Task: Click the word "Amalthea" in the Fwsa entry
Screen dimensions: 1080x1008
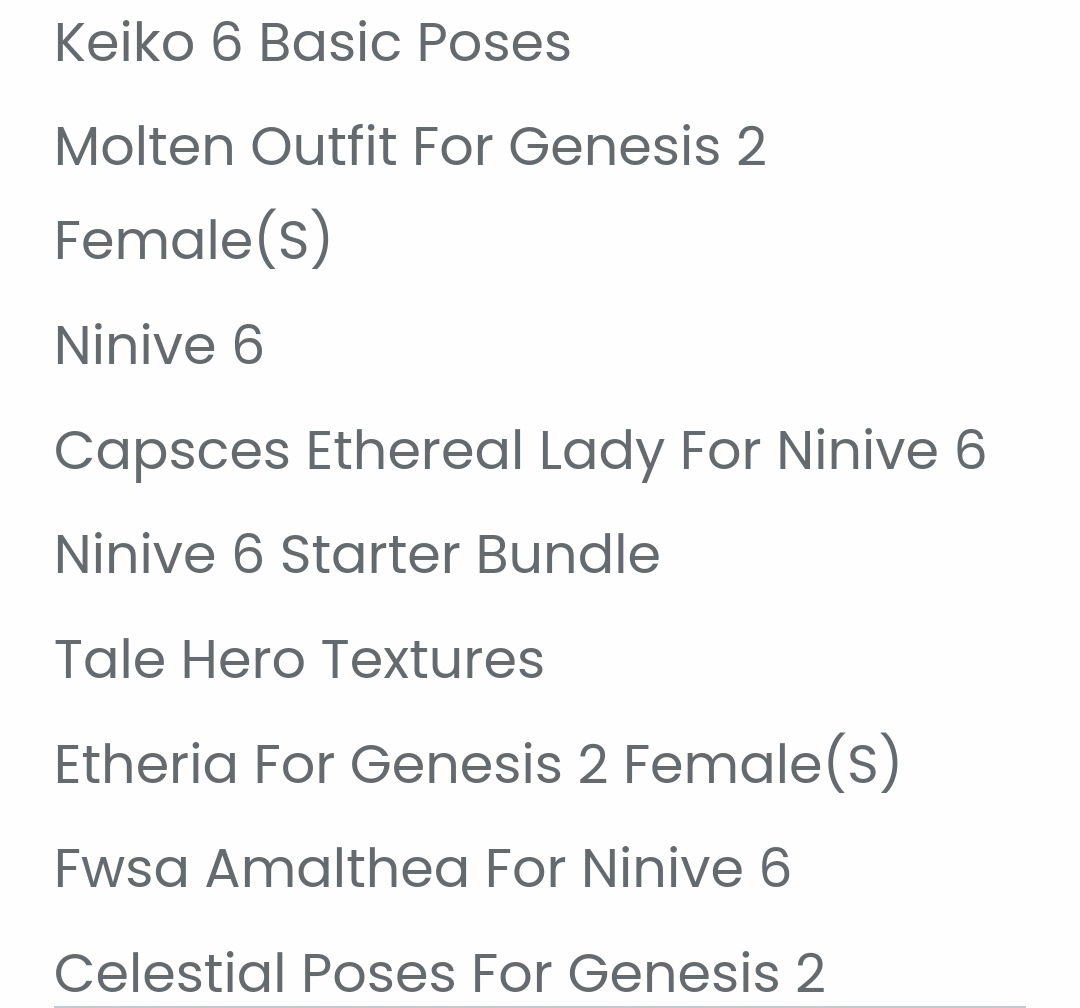Action: point(337,868)
